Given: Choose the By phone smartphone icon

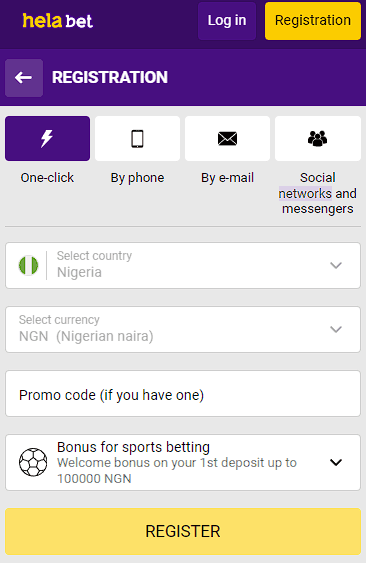Looking at the screenshot, I should pos(137,139).
